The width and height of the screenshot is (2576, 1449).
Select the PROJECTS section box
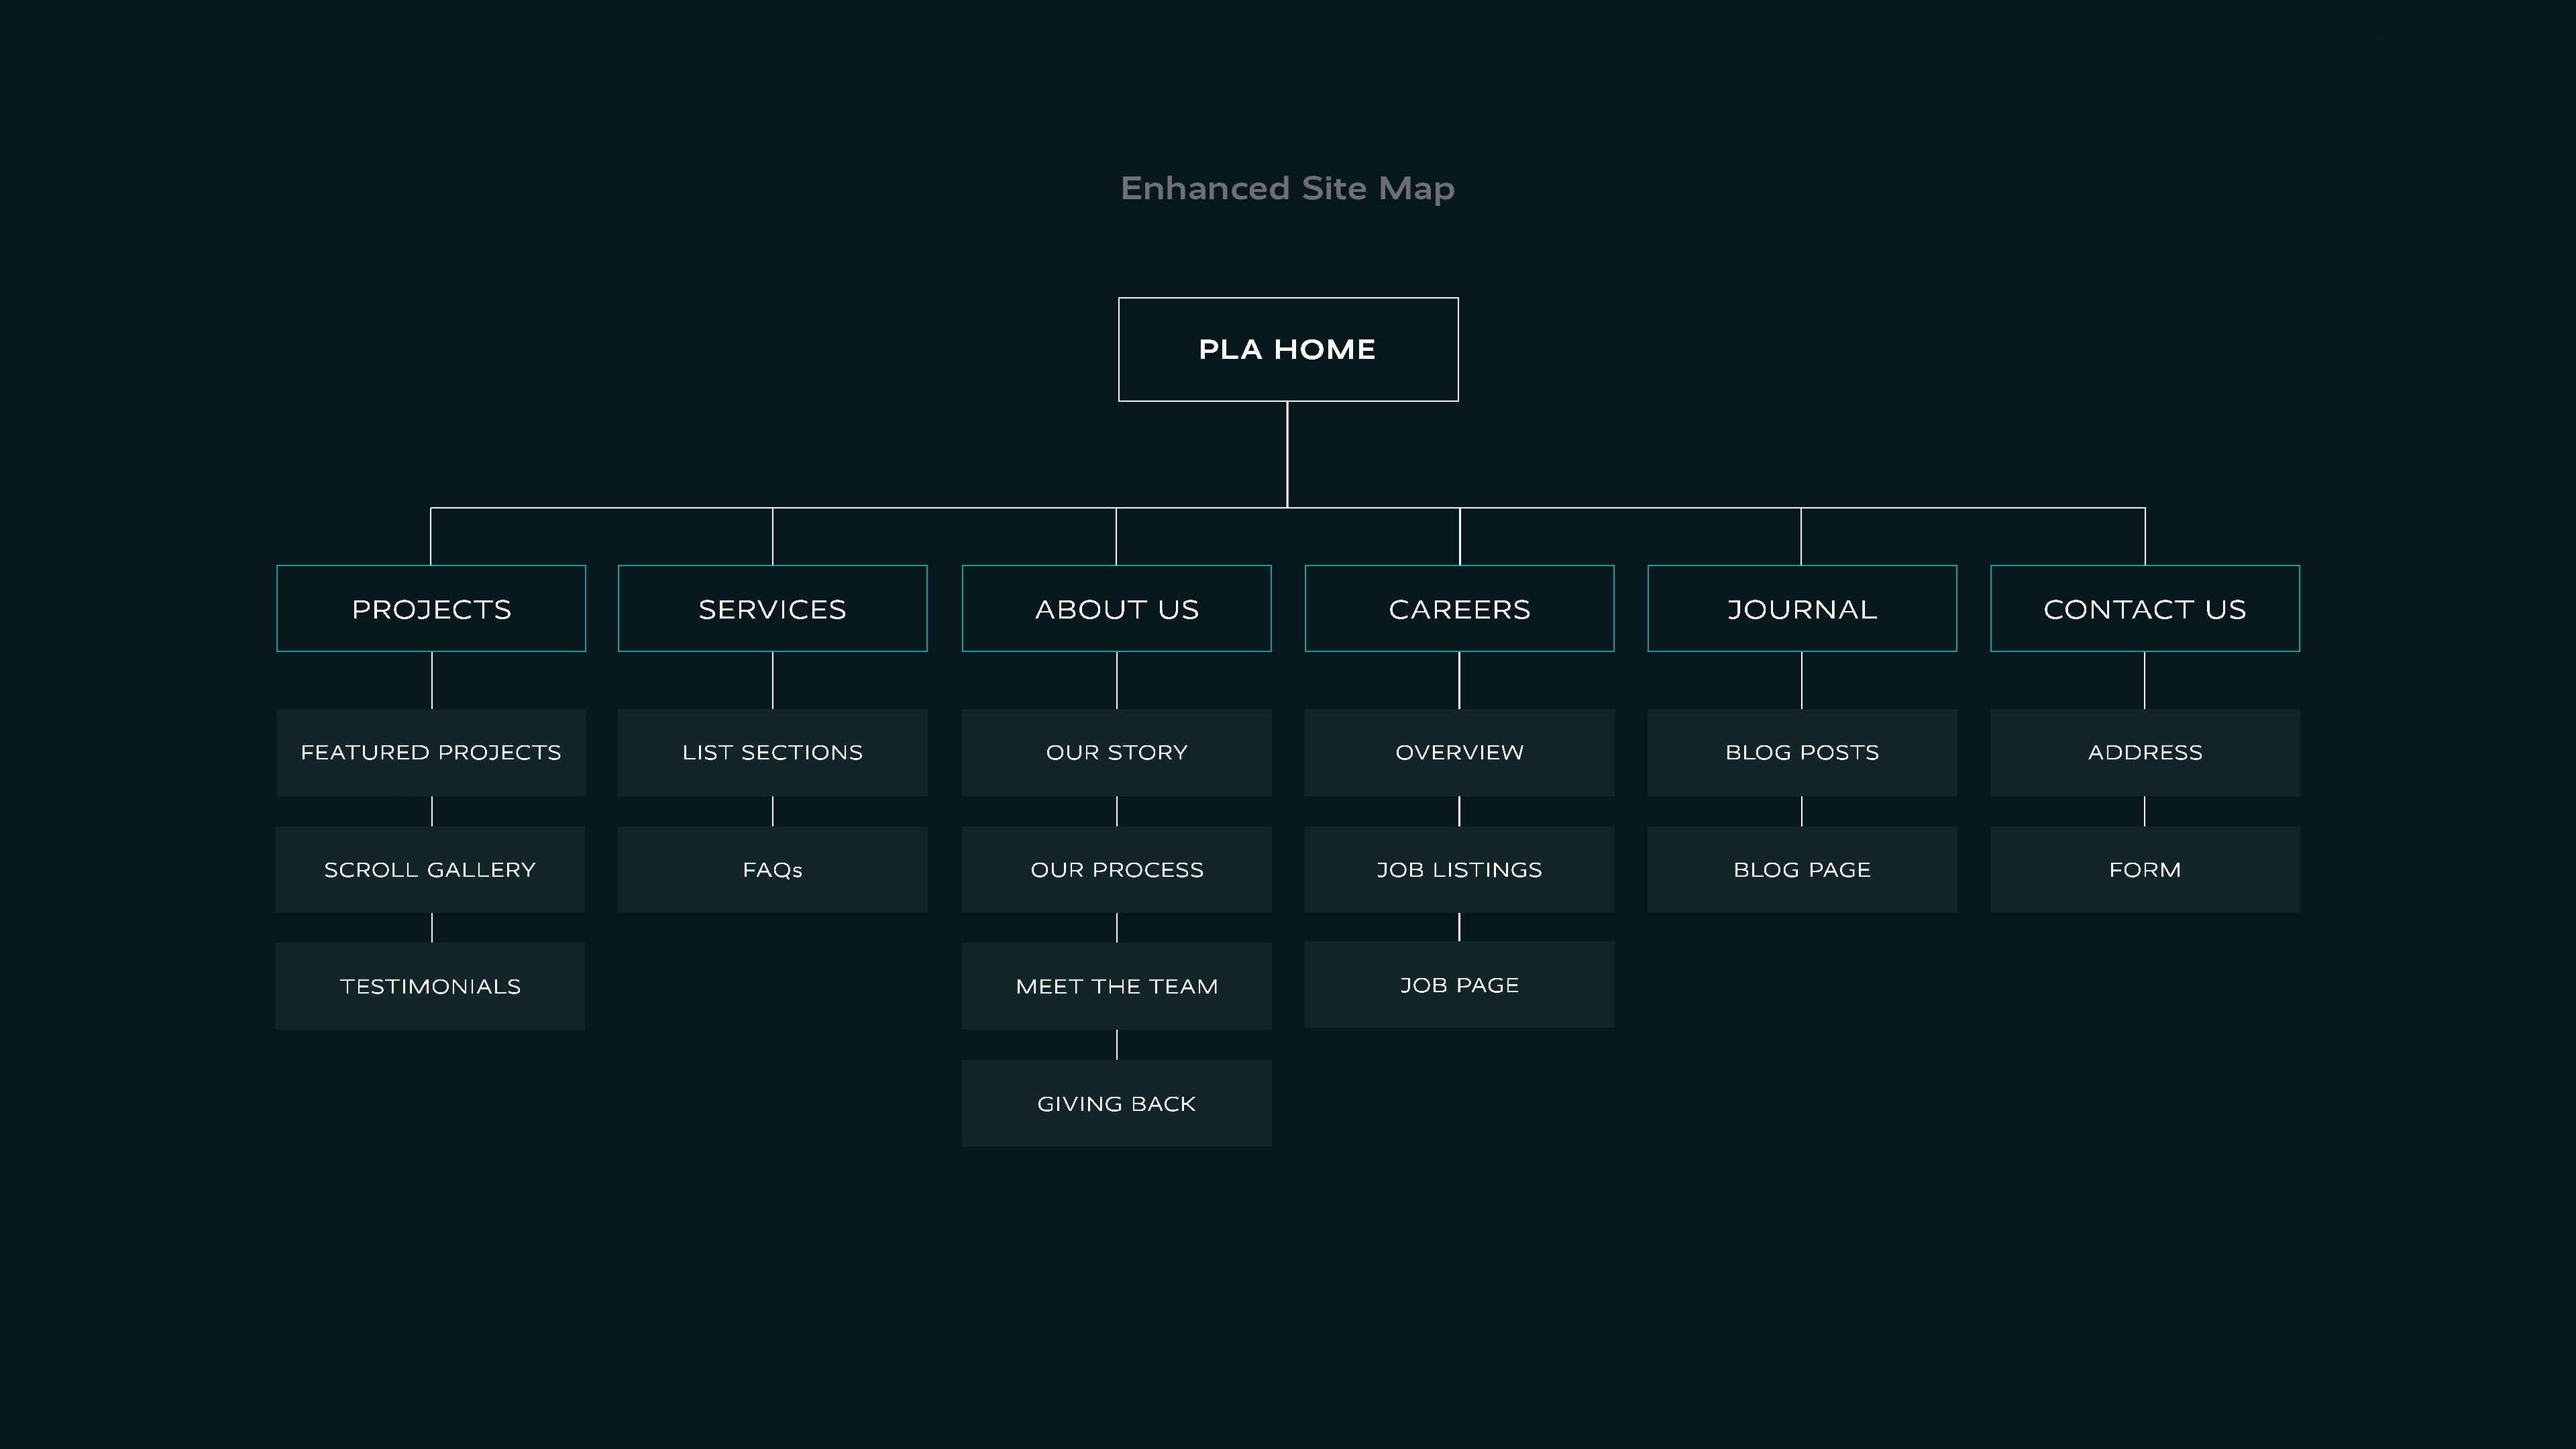tap(431, 609)
